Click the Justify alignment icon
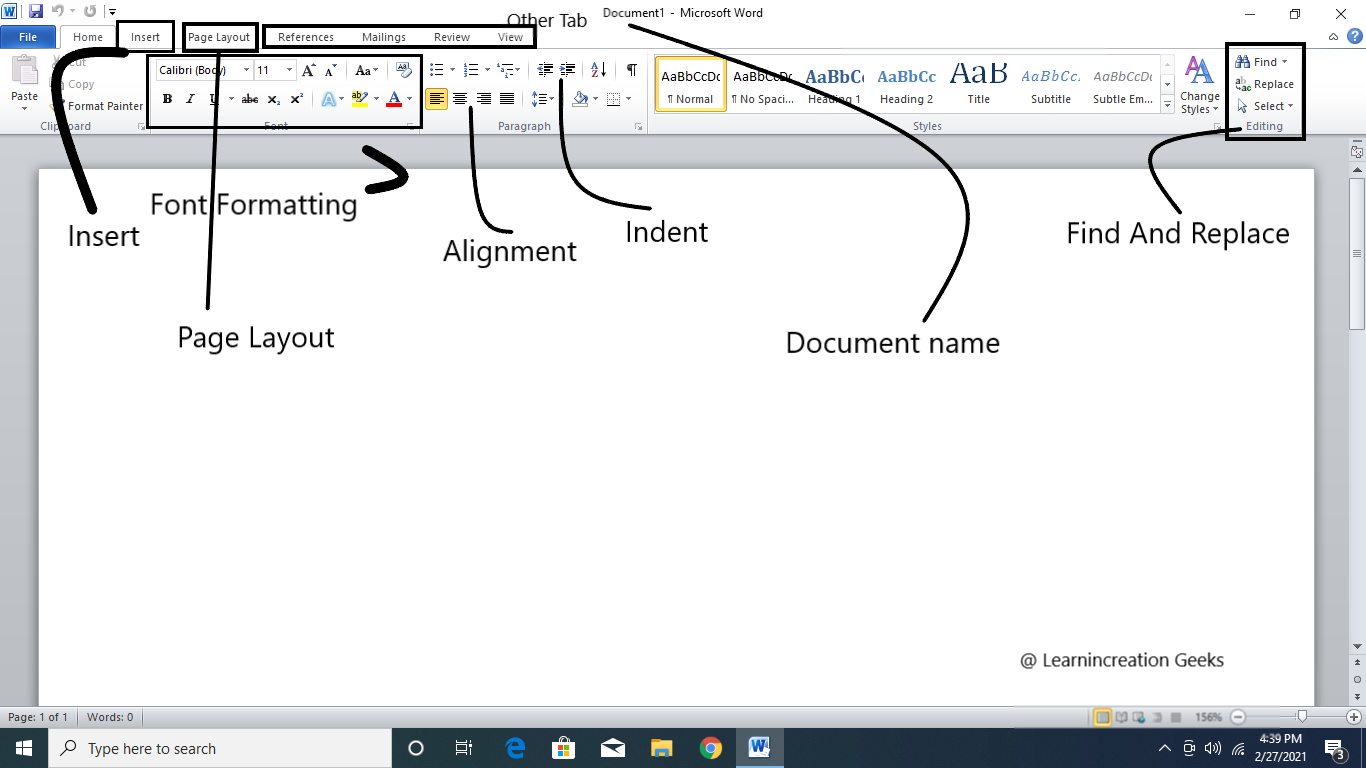This screenshot has width=1366, height=768. pos(507,99)
